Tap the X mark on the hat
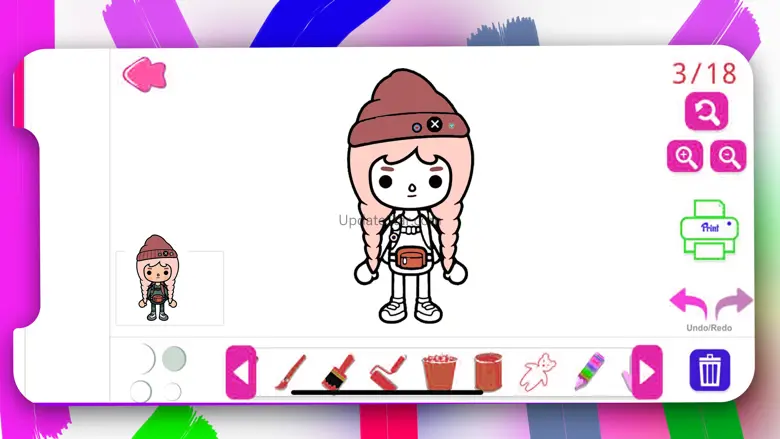The image size is (780, 439). point(435,124)
